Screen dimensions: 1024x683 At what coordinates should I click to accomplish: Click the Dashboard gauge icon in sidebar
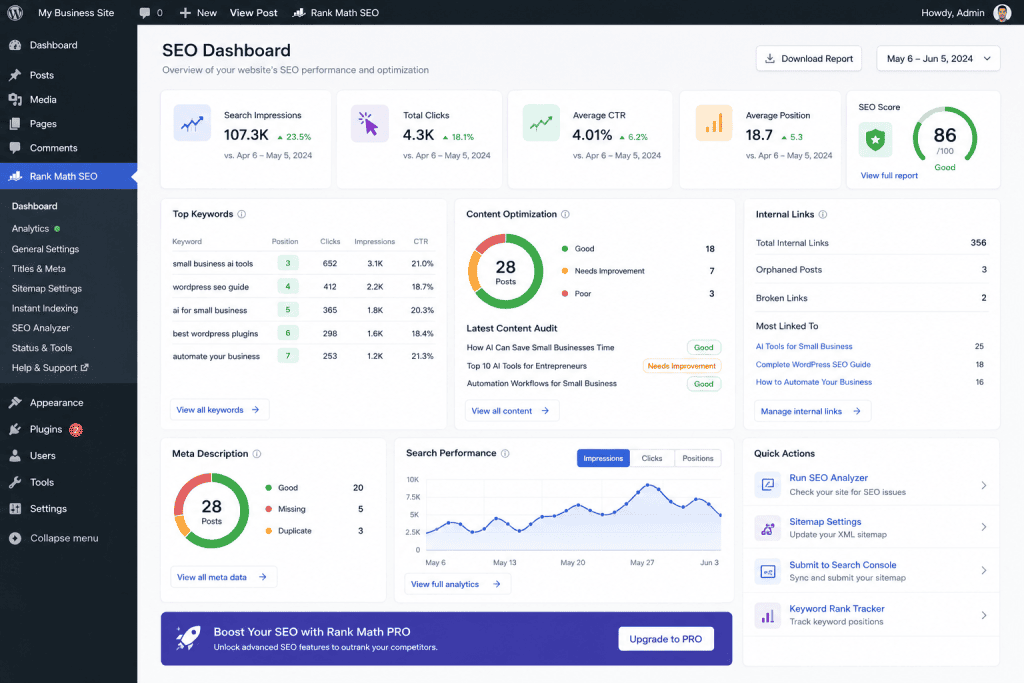[x=15, y=45]
